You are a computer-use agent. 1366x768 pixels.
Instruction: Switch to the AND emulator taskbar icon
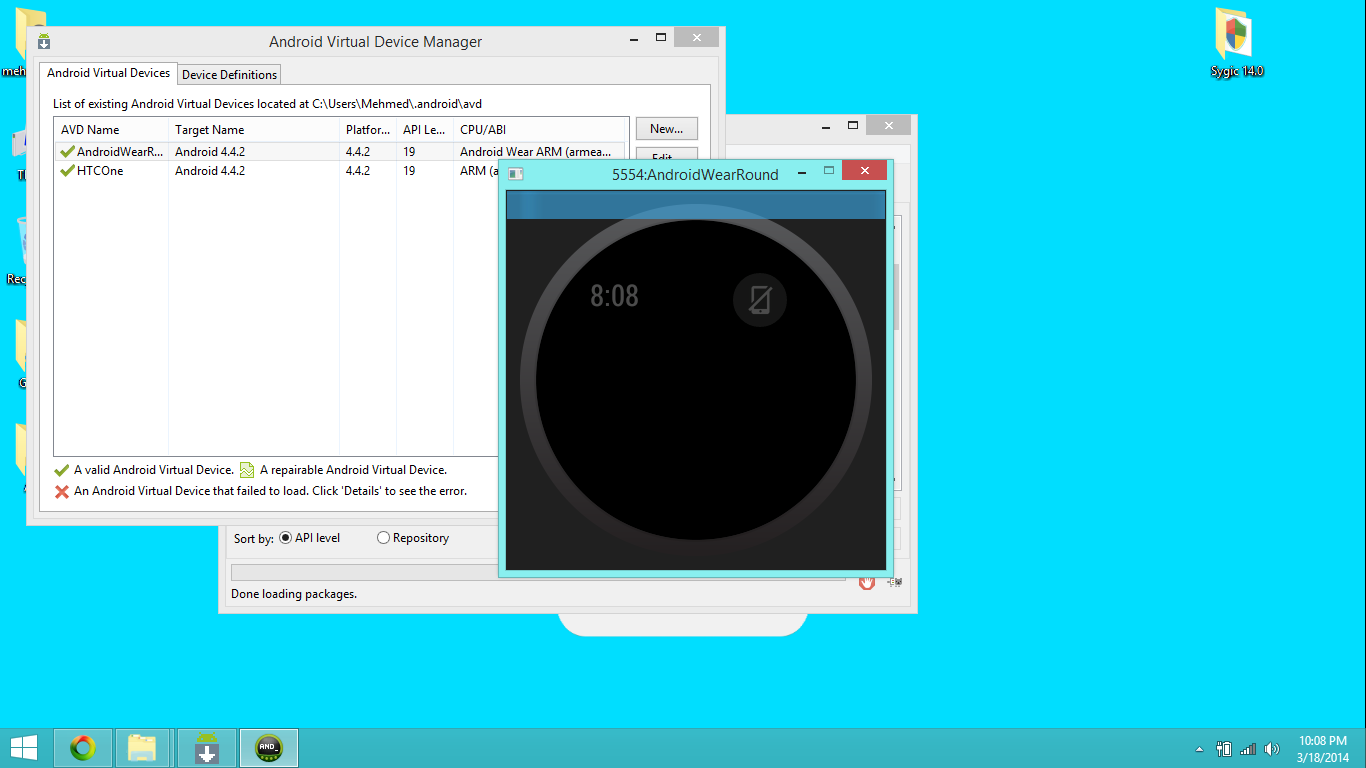click(269, 748)
